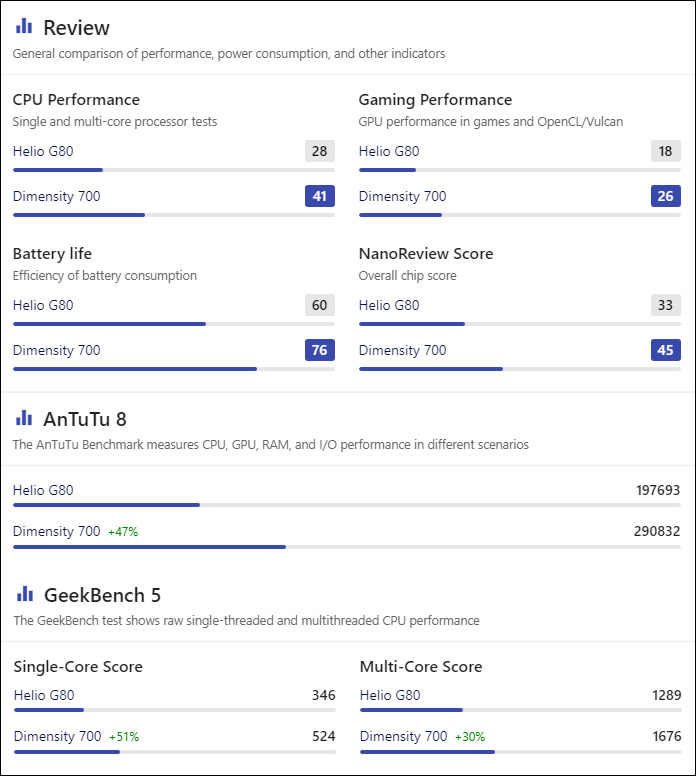Click the bar chart icon beside Review
696x776 pixels.
coord(24,26)
